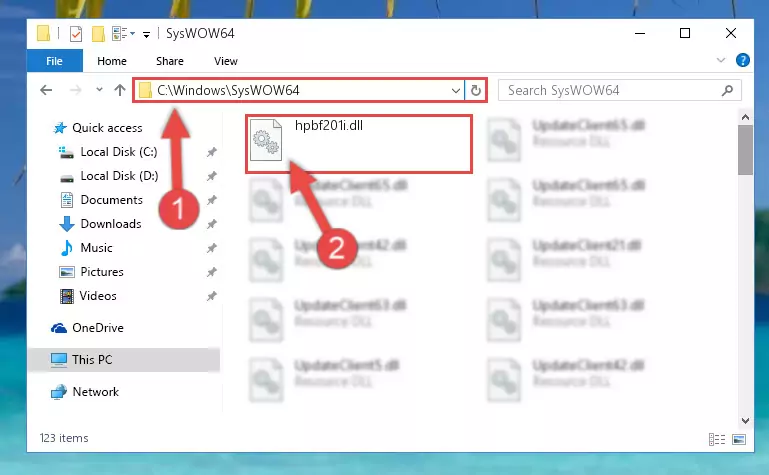
Task: Switch to the View ribbon tab
Action: point(226,61)
